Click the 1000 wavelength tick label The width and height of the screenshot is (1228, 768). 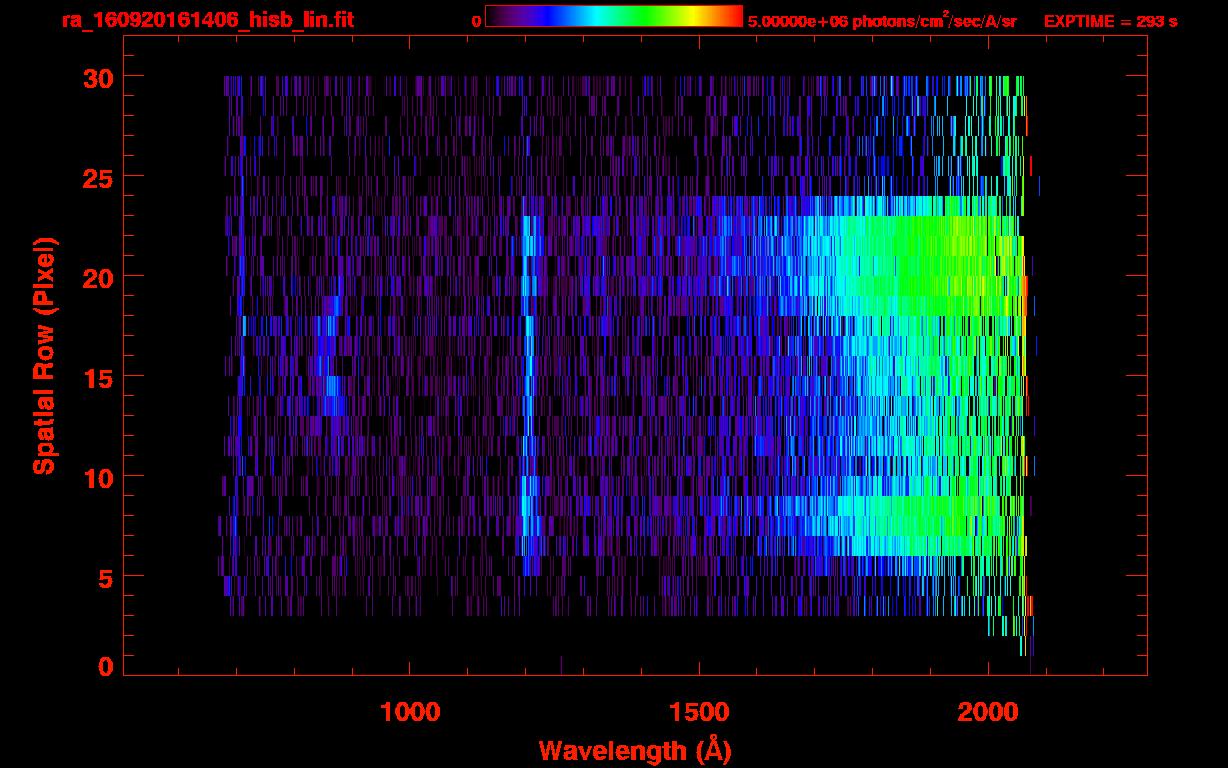410,712
